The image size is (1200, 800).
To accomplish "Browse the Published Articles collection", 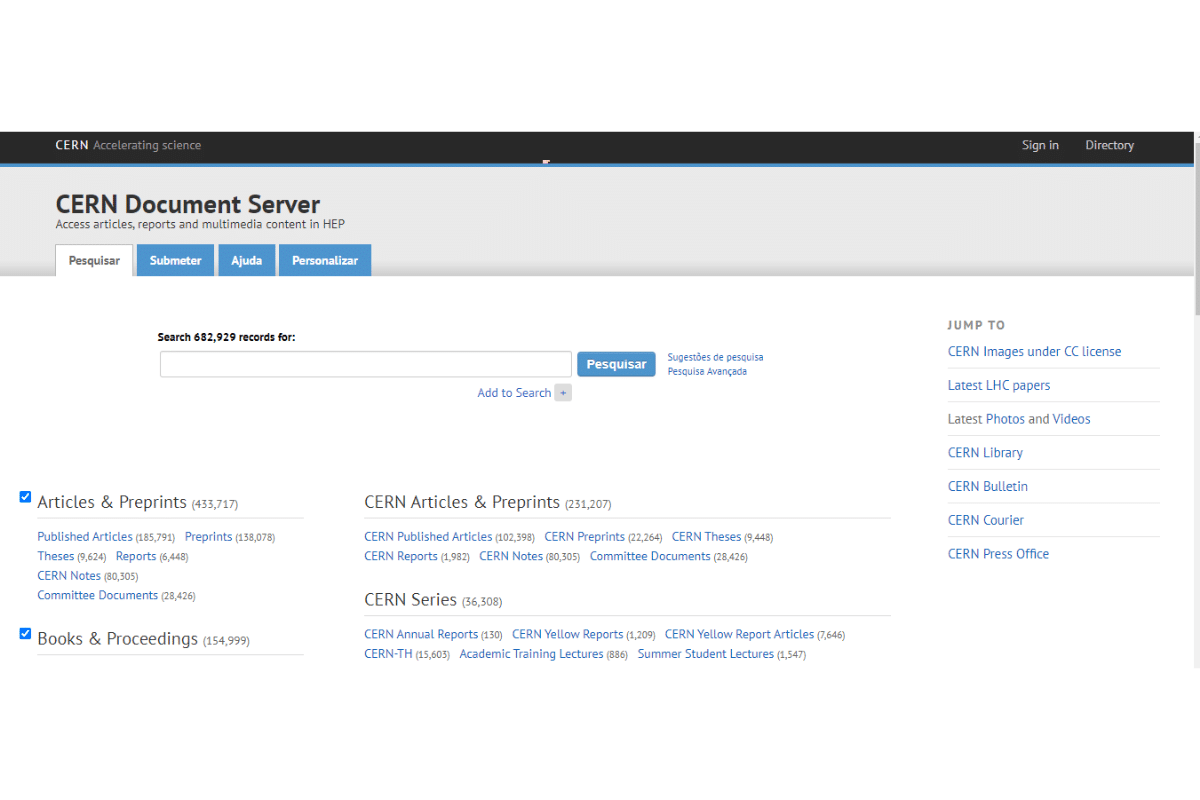I will click(x=85, y=537).
